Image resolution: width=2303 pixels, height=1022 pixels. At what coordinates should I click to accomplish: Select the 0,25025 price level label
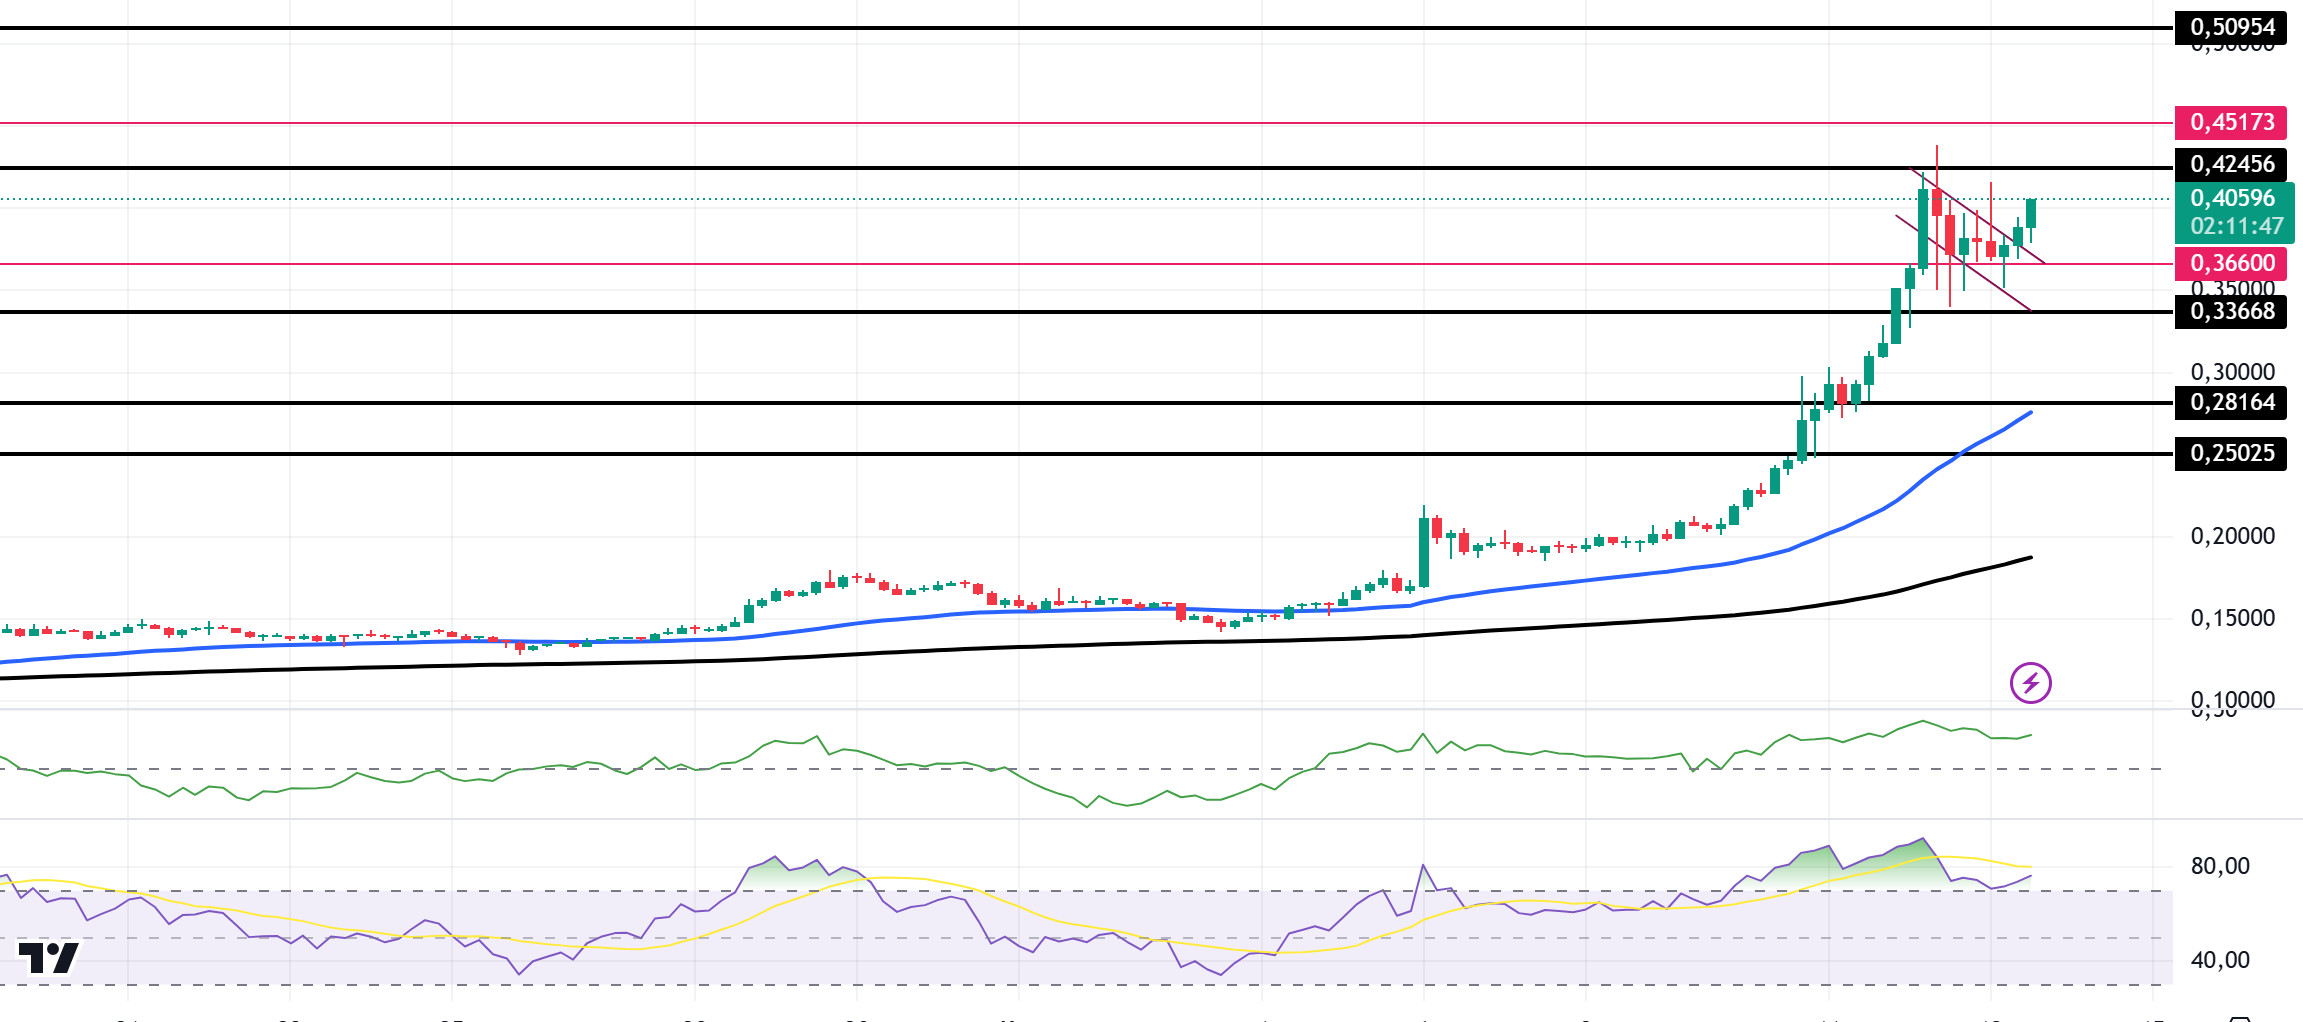tap(2231, 453)
